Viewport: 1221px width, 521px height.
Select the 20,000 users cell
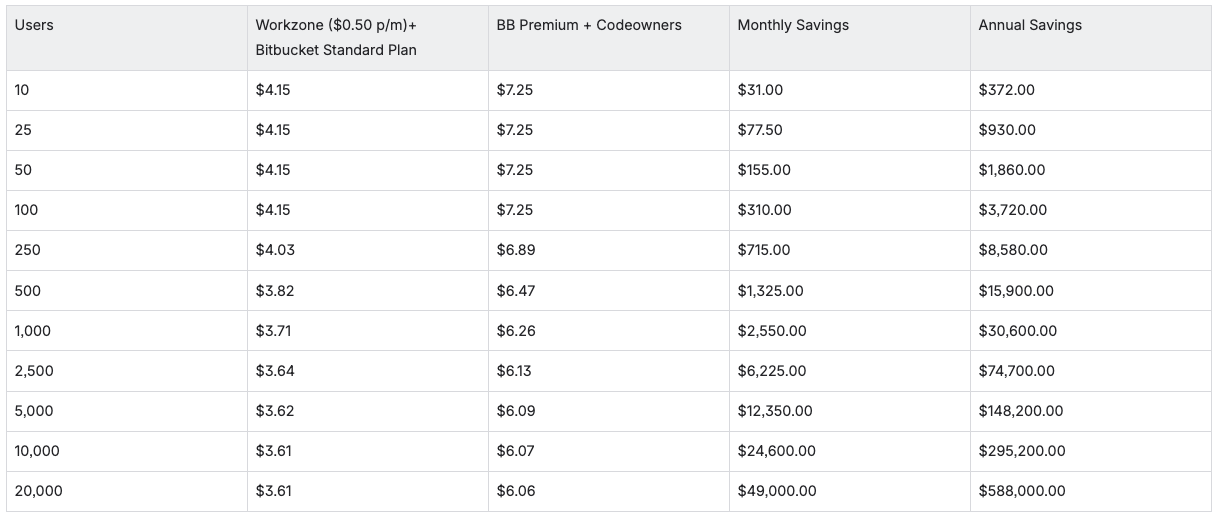point(38,491)
